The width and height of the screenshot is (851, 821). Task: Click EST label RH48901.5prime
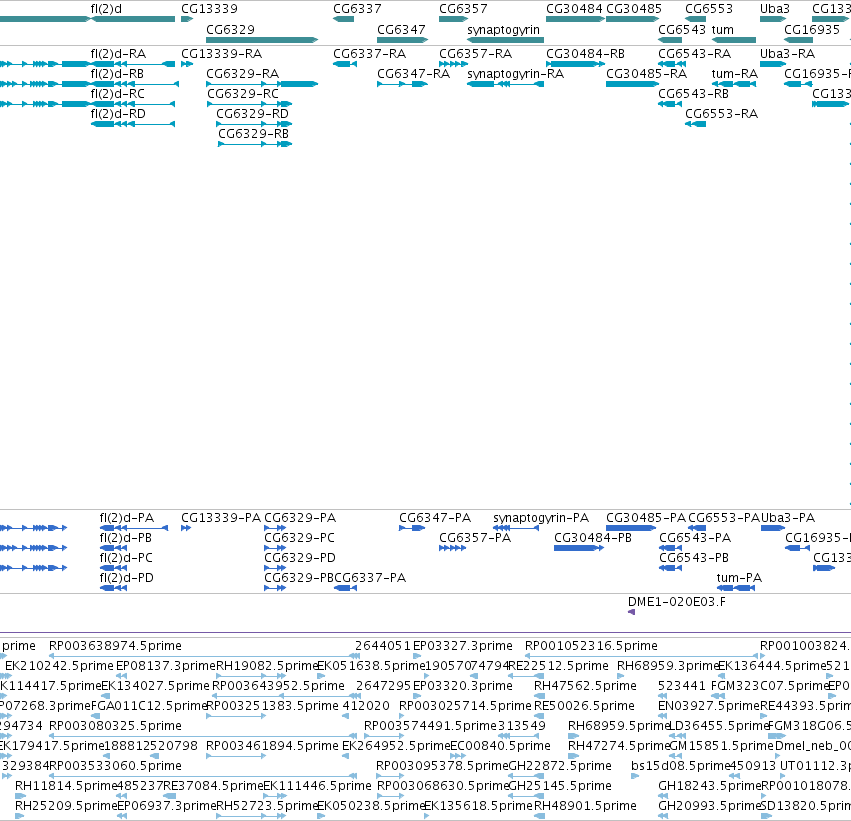(x=585, y=806)
